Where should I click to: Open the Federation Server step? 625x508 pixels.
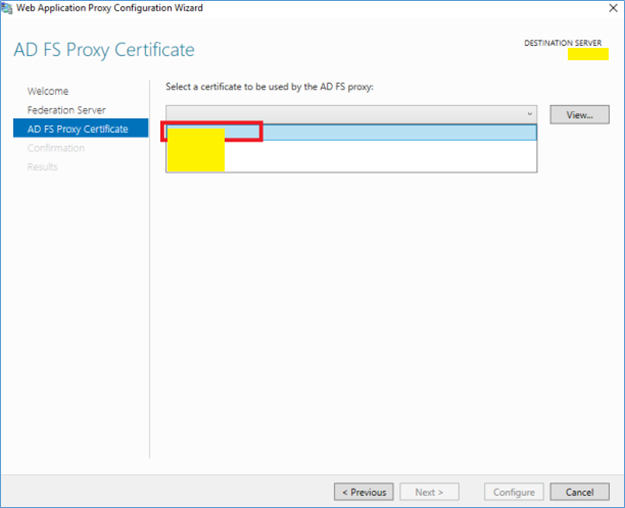(x=67, y=110)
